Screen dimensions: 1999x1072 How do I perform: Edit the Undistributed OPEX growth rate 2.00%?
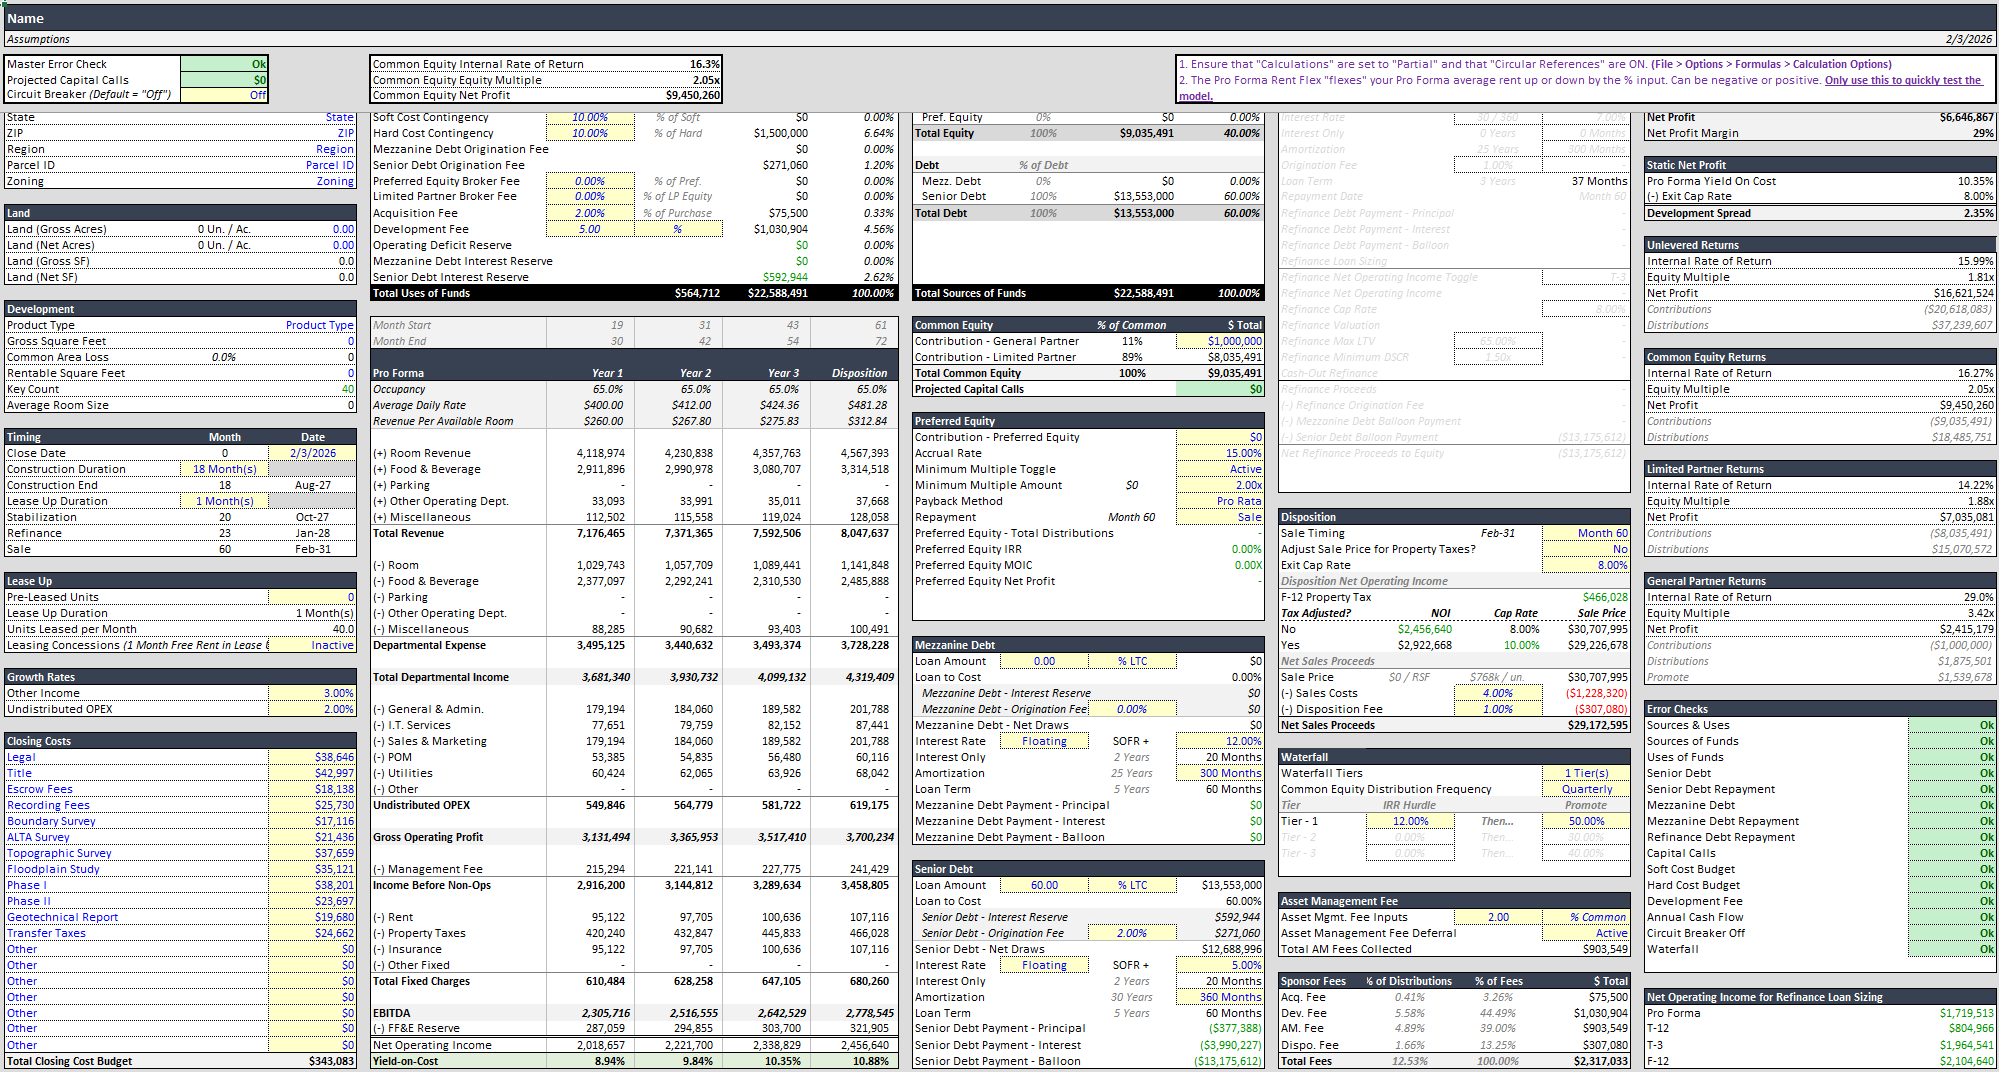(x=313, y=709)
